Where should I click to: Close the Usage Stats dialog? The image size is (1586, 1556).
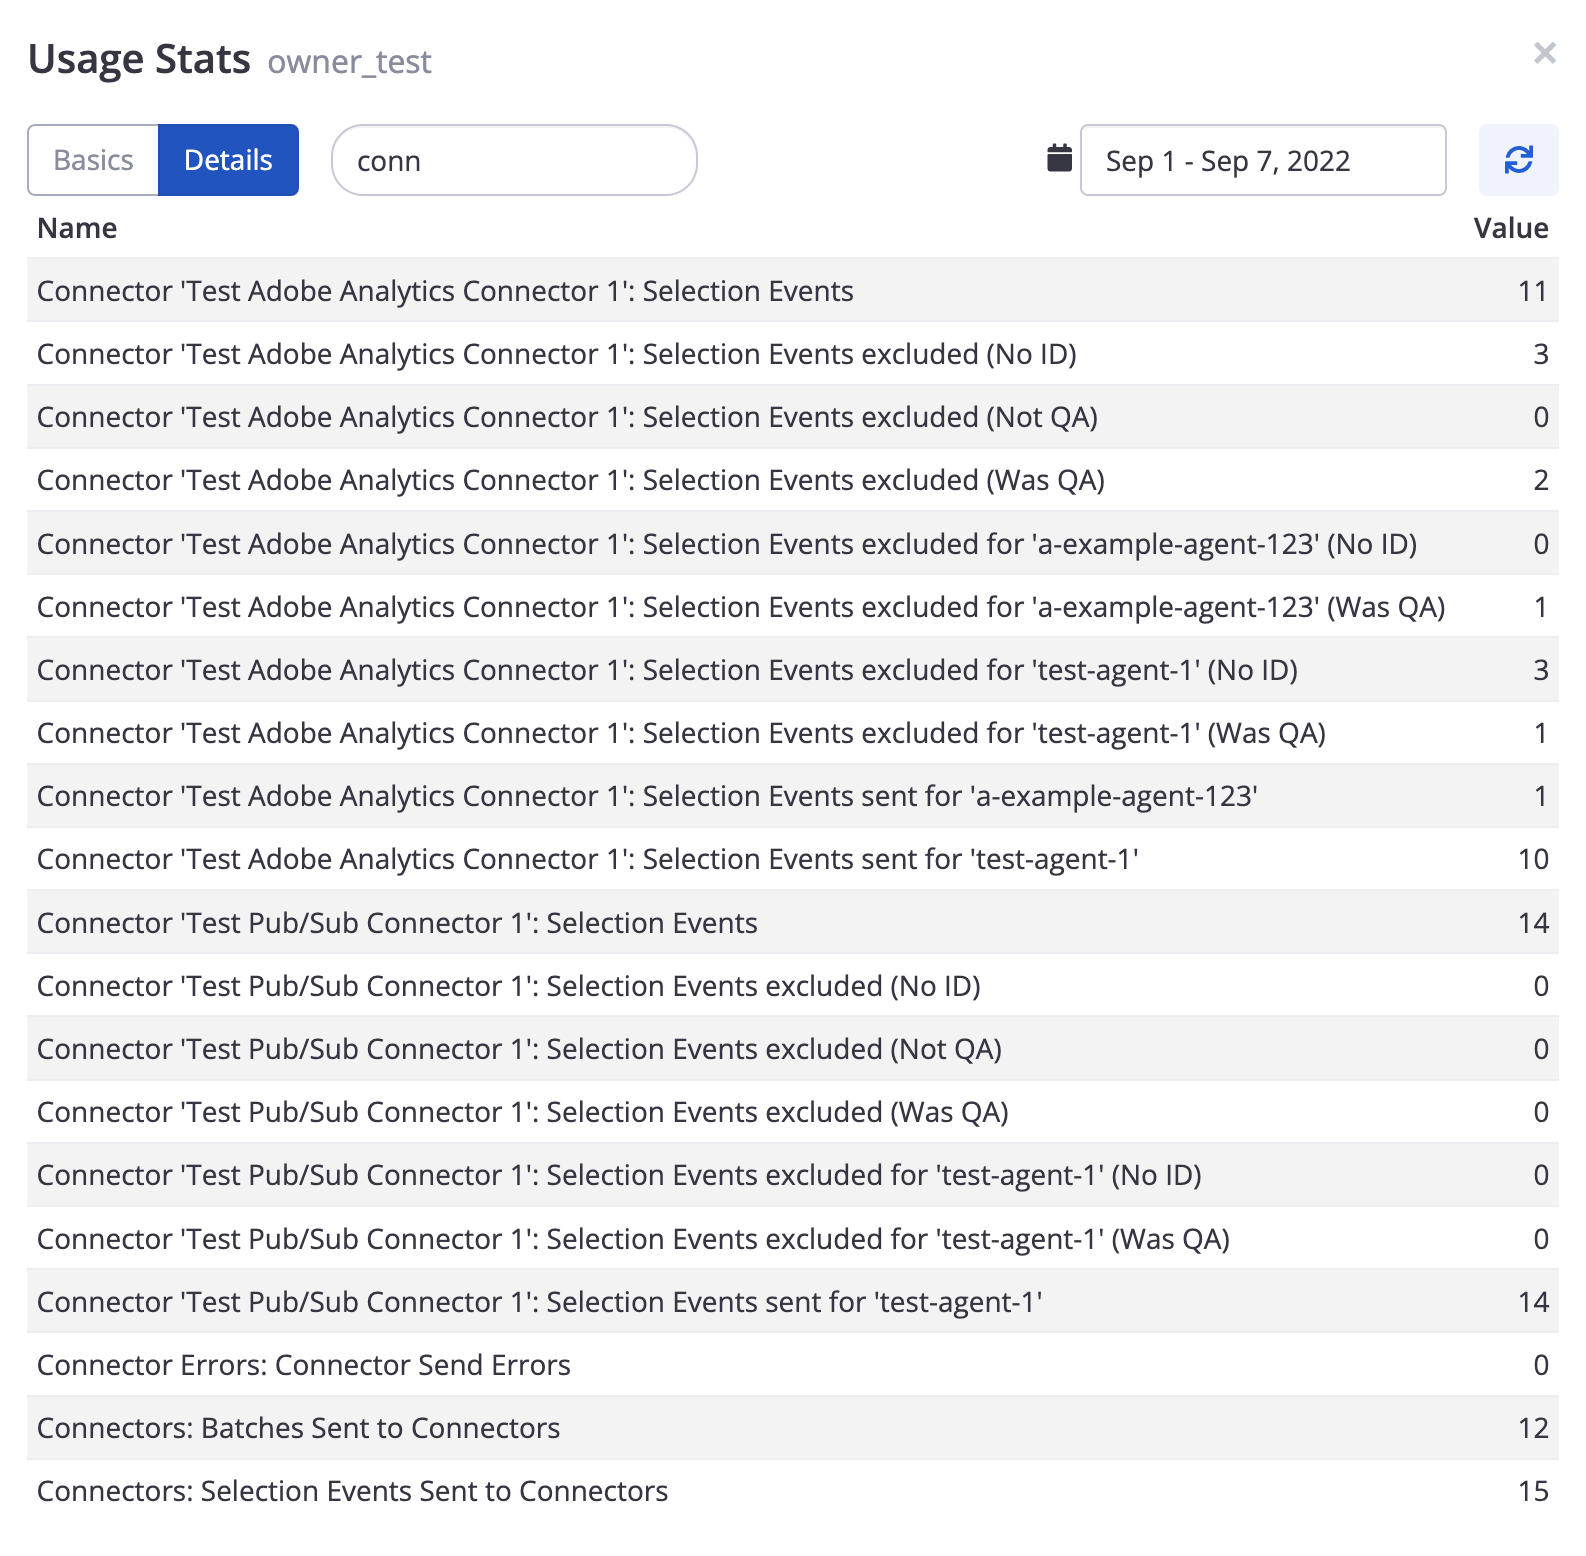pyautogui.click(x=1544, y=53)
